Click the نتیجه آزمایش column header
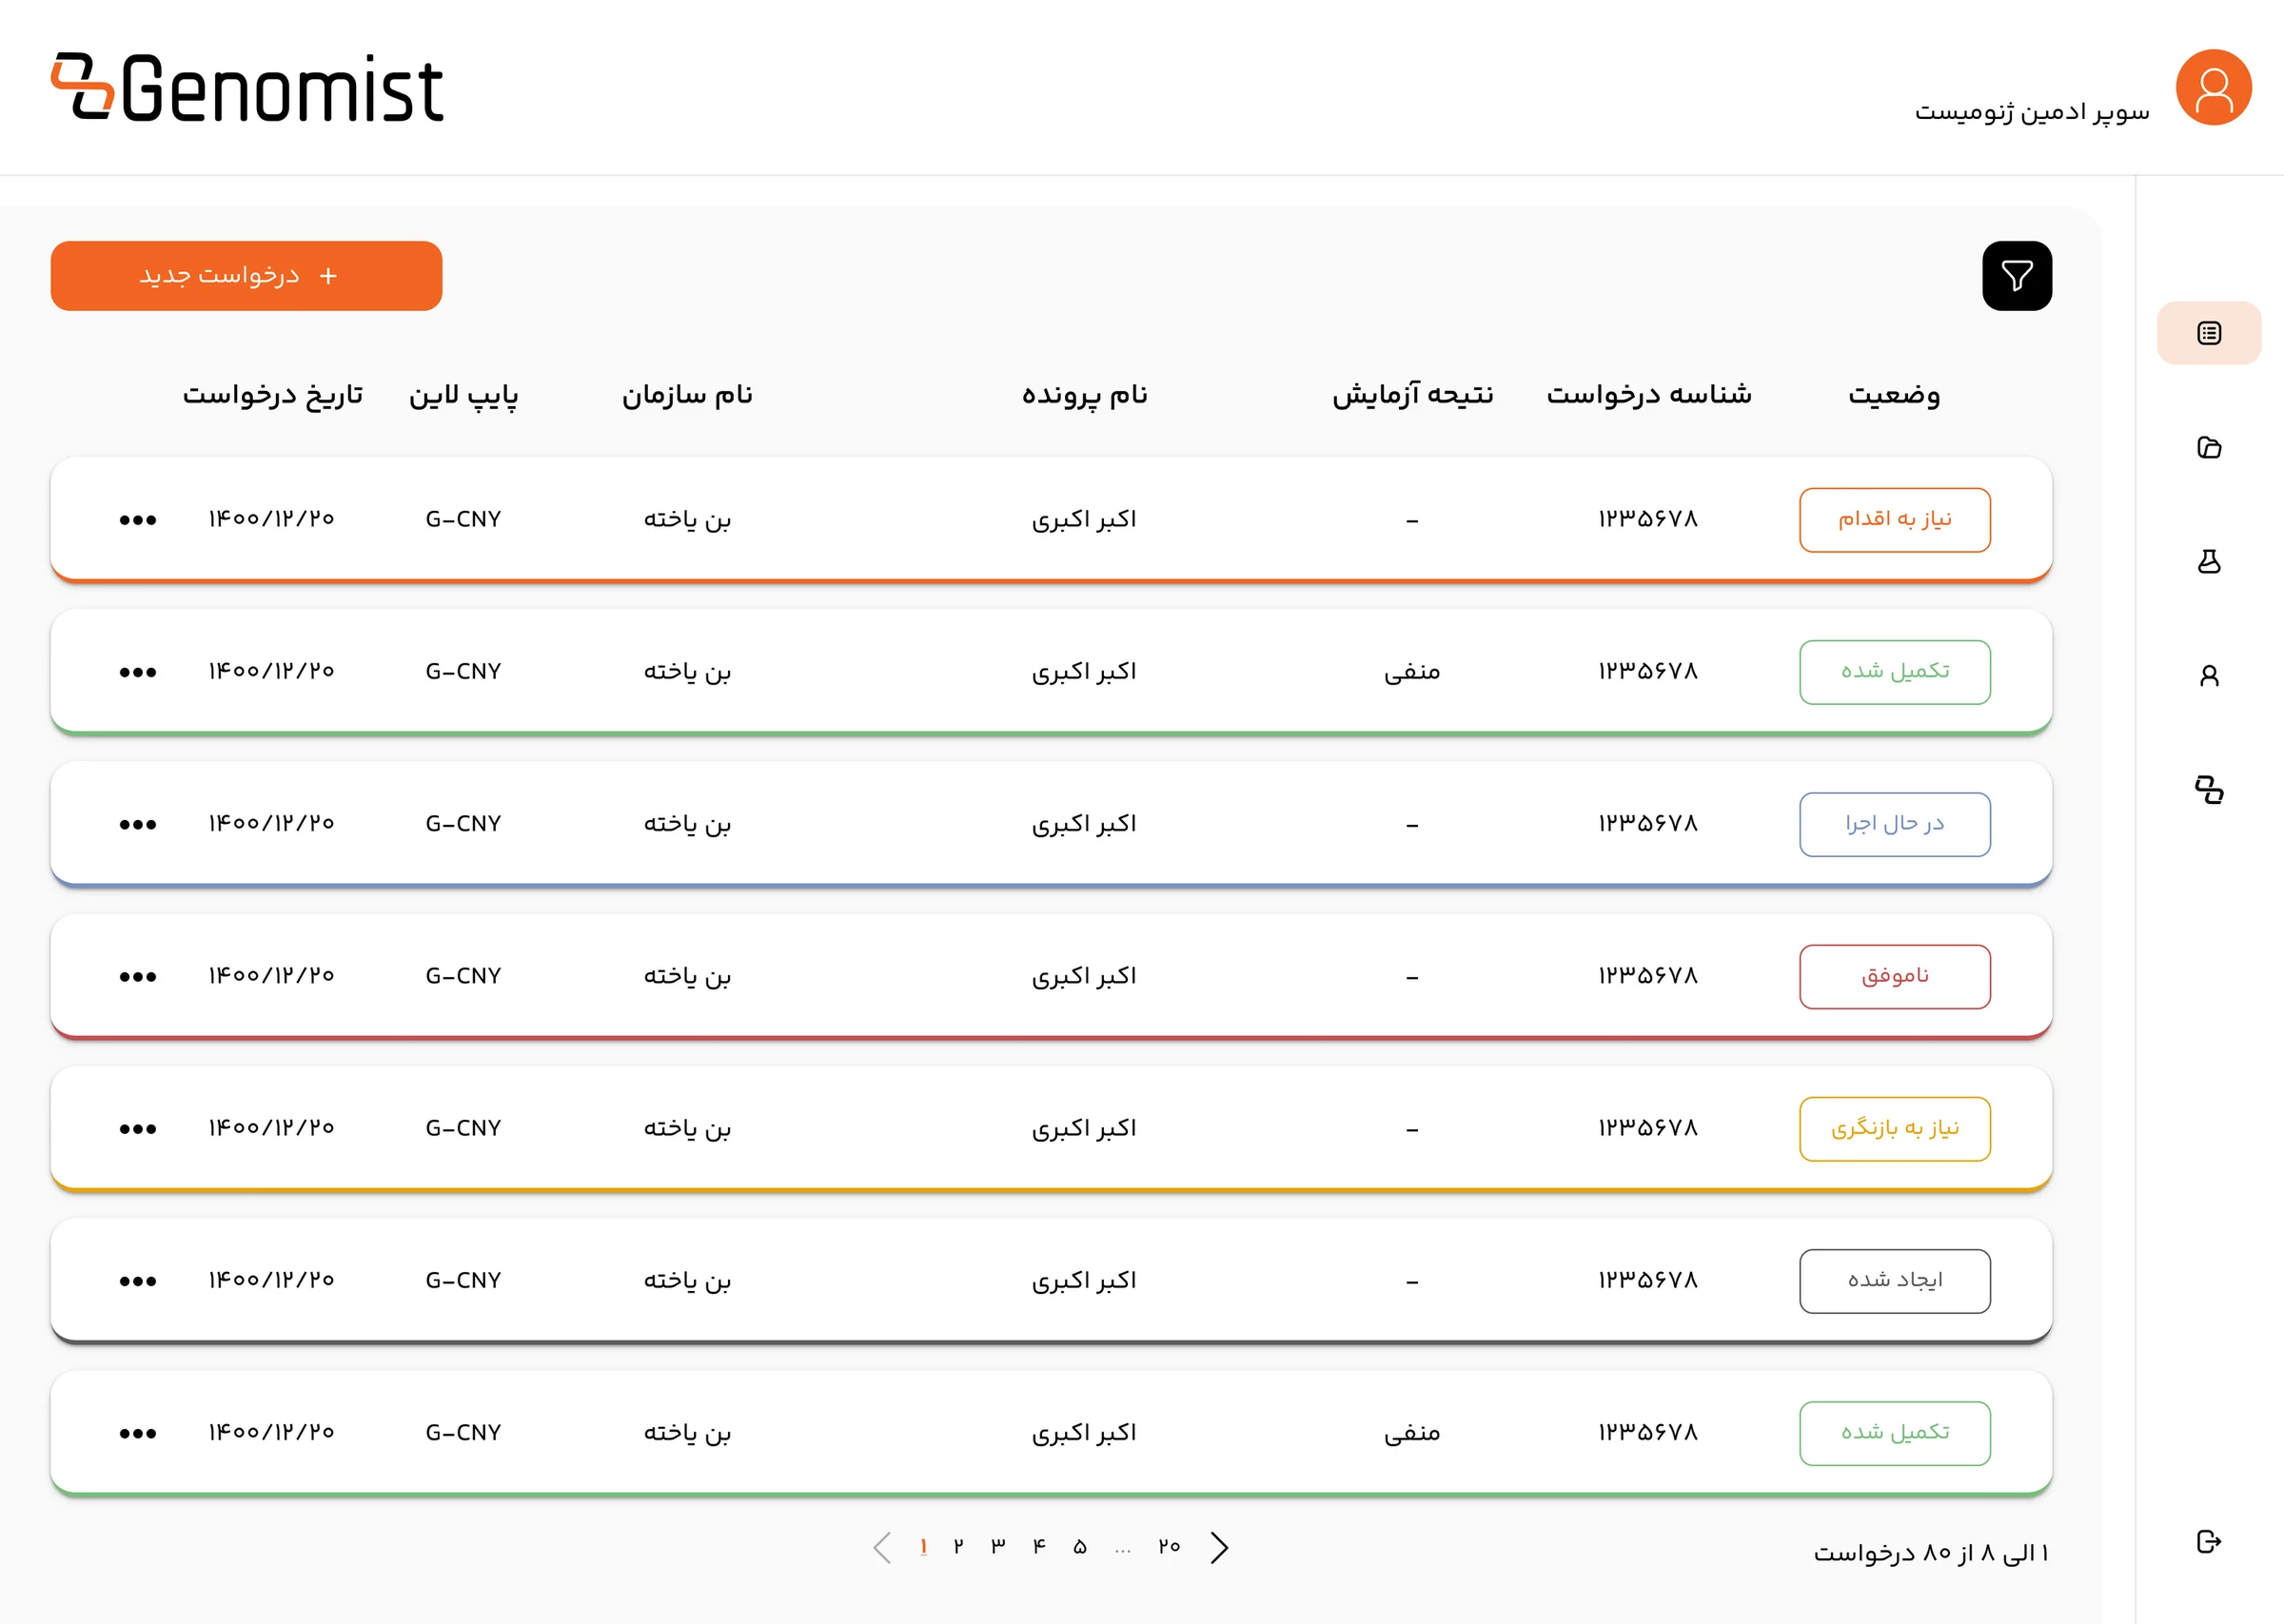 coord(1412,394)
